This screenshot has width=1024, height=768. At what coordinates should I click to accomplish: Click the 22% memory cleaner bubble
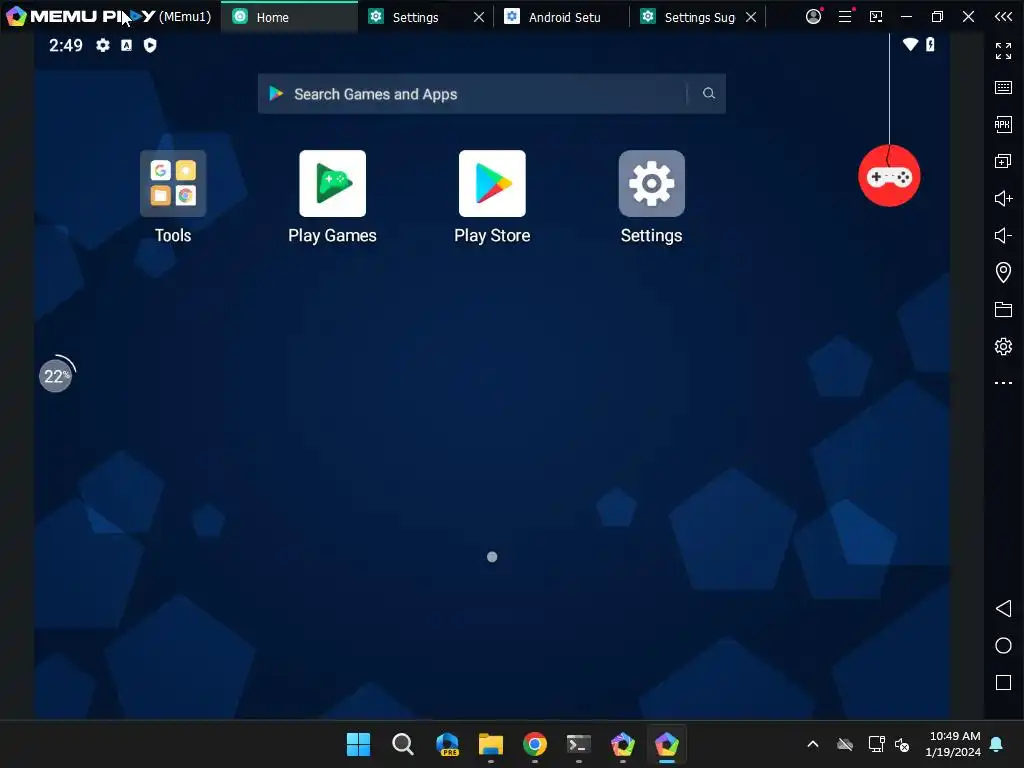(56, 376)
